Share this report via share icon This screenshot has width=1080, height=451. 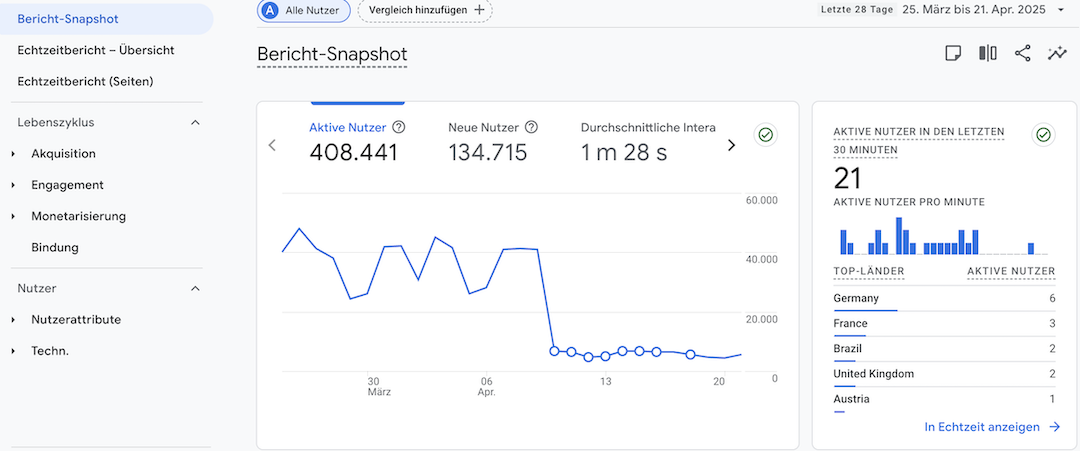(1023, 54)
